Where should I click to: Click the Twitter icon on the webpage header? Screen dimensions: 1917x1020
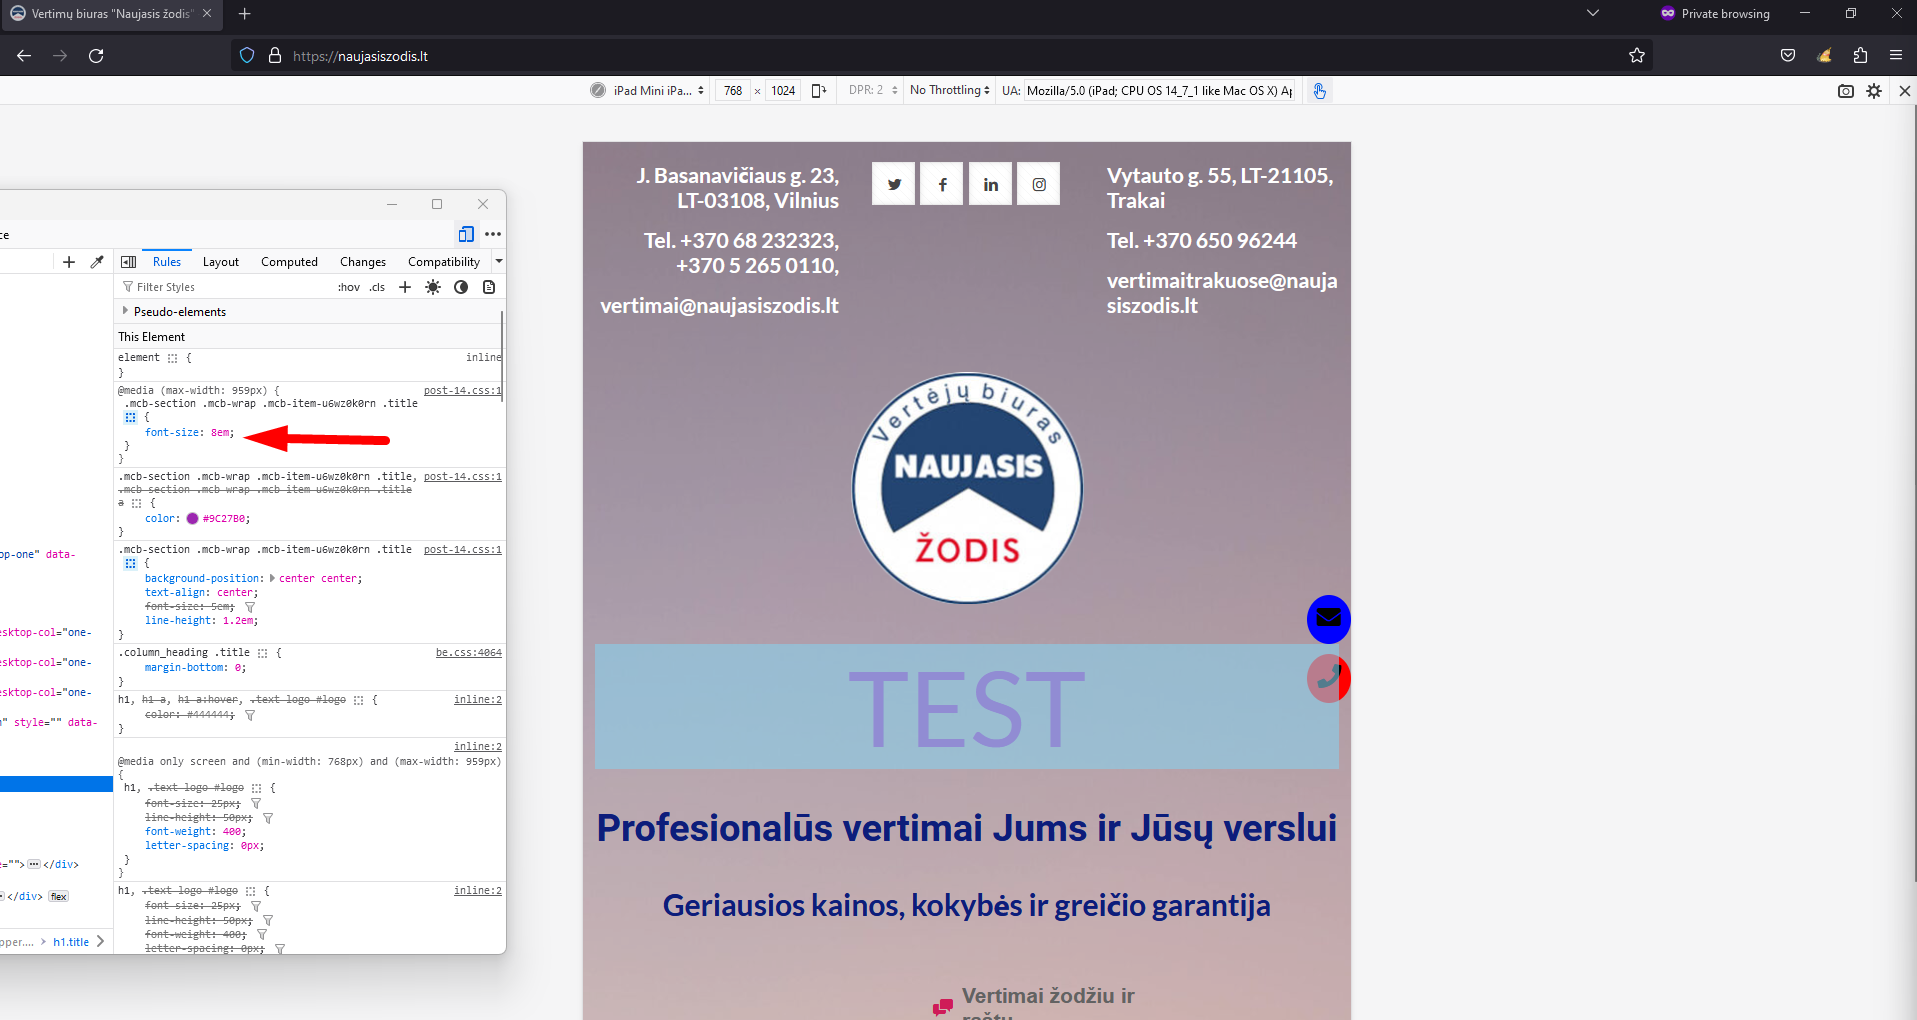(894, 184)
